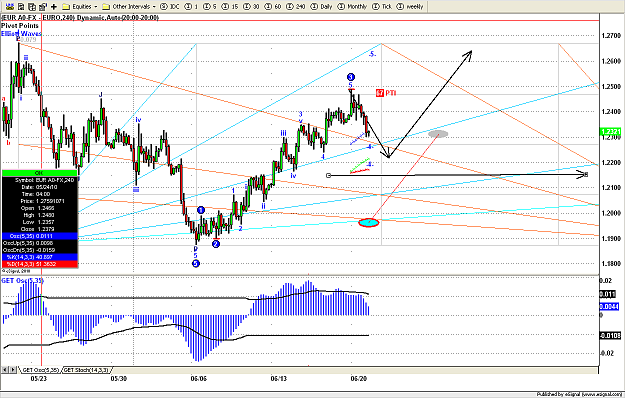
Task: Click the black plus icon in the toolbar
Action: pos(54,6)
